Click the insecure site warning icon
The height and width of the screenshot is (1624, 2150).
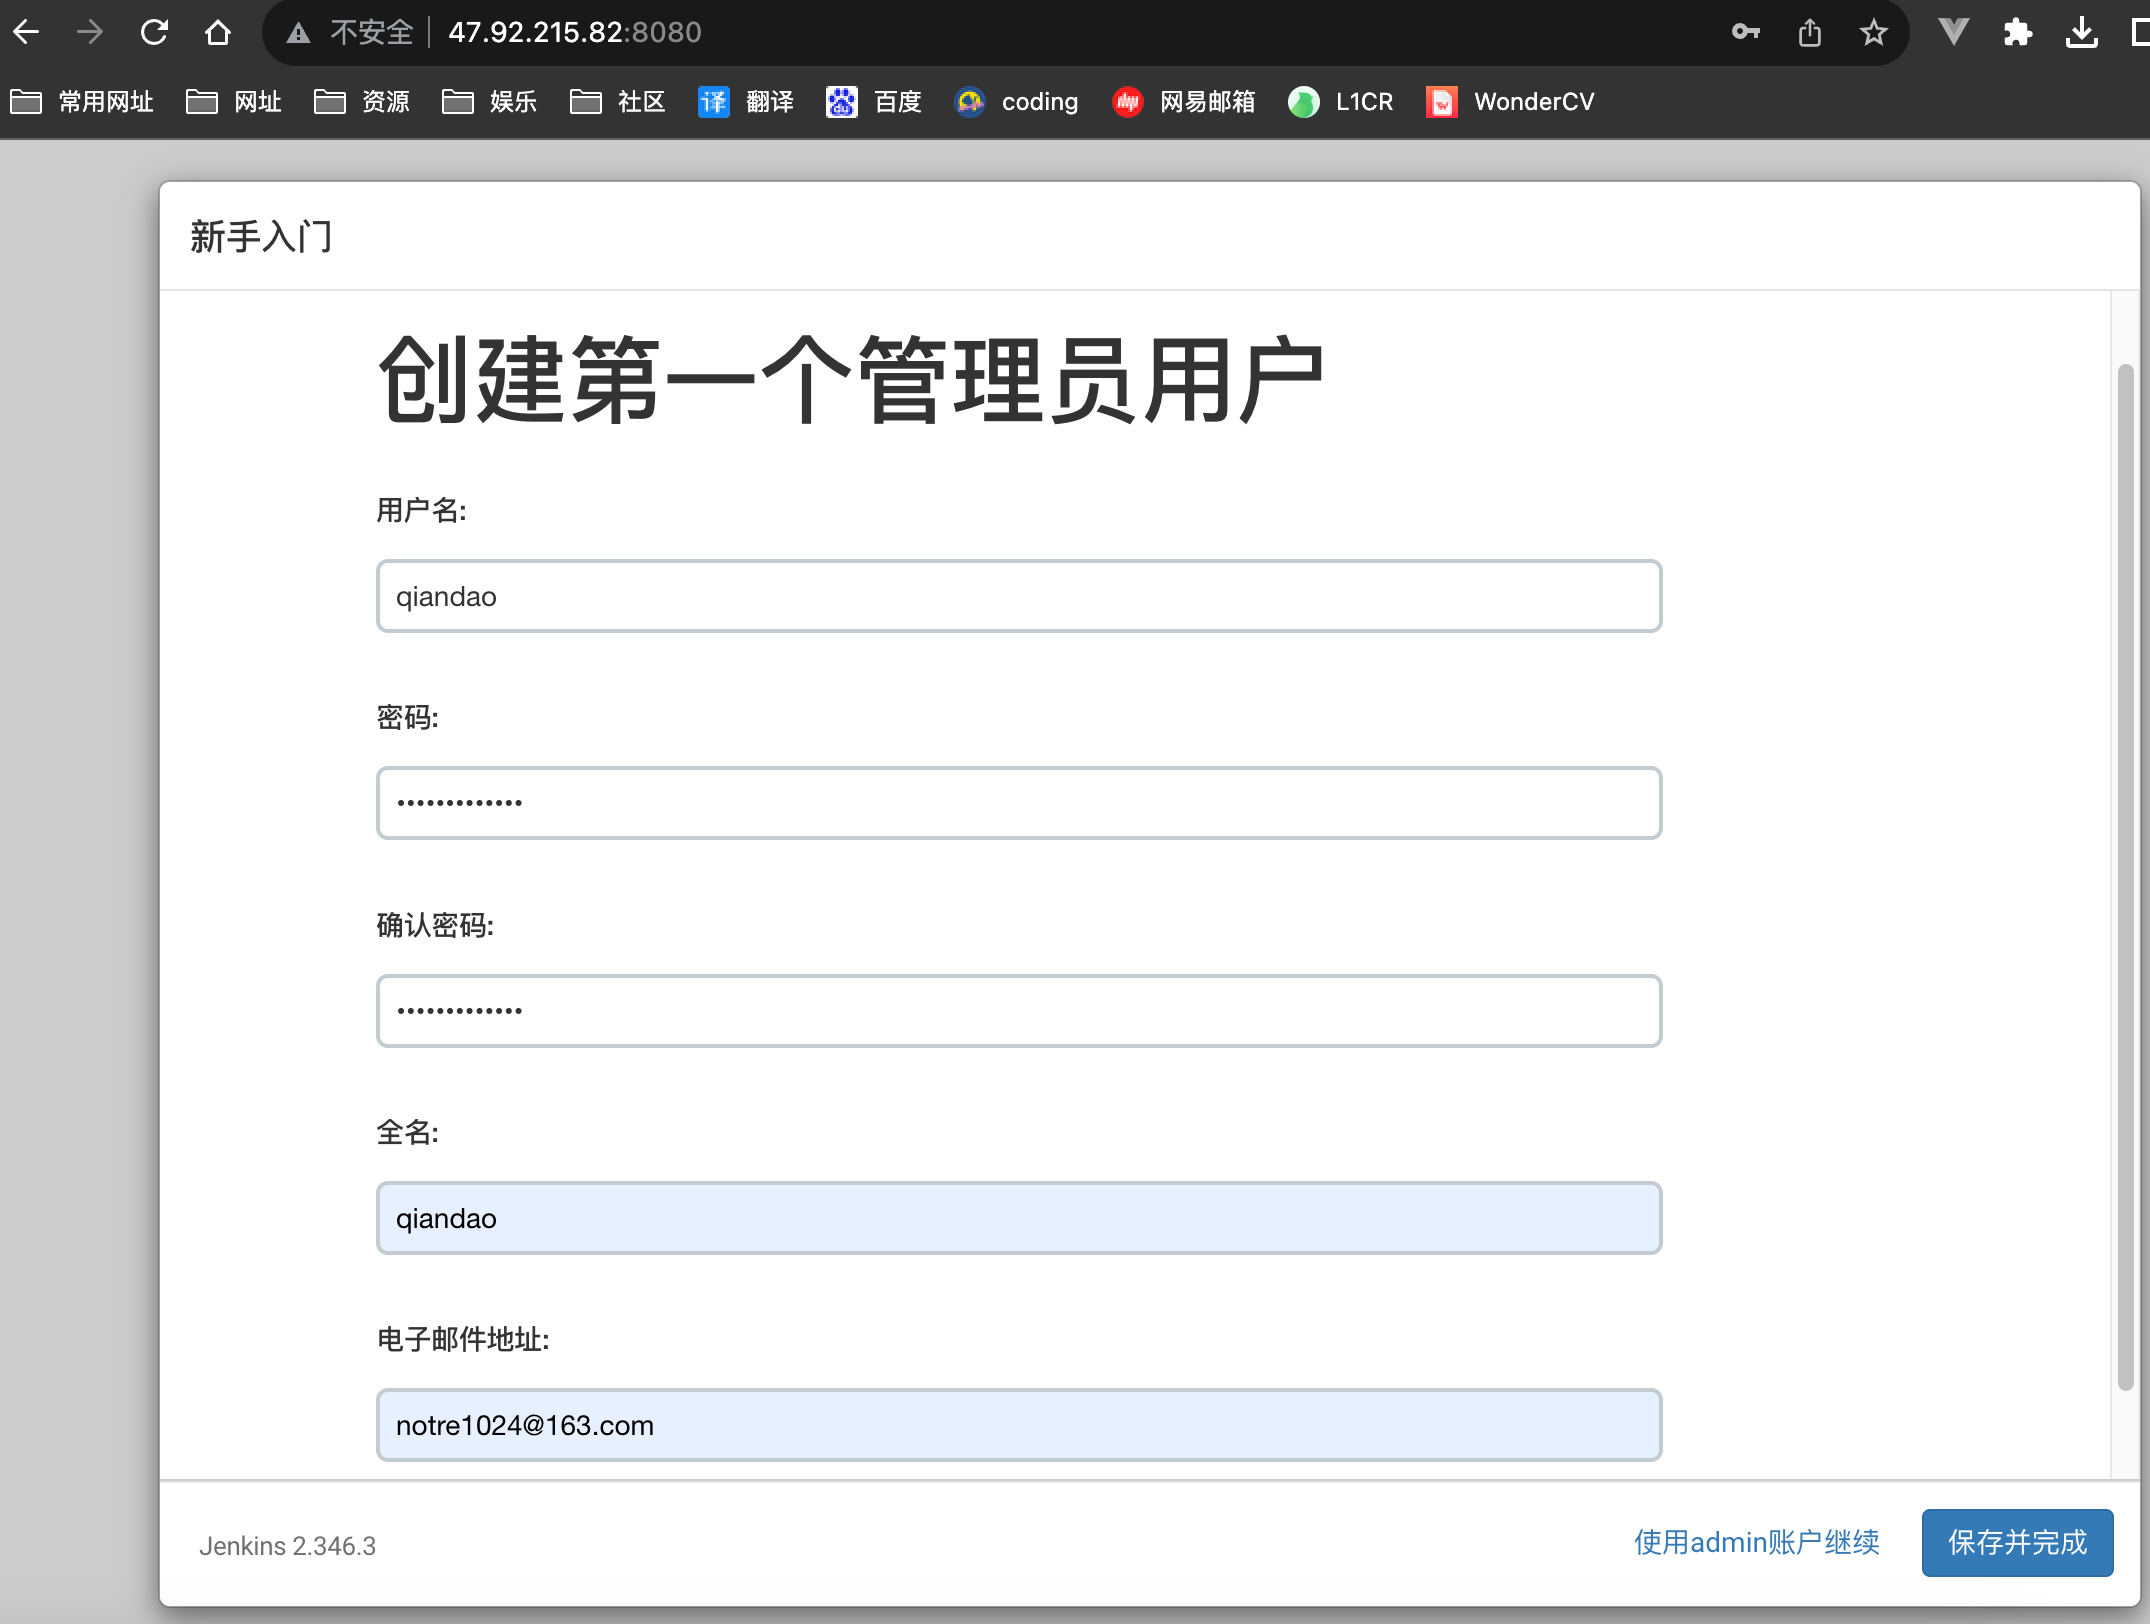click(298, 33)
